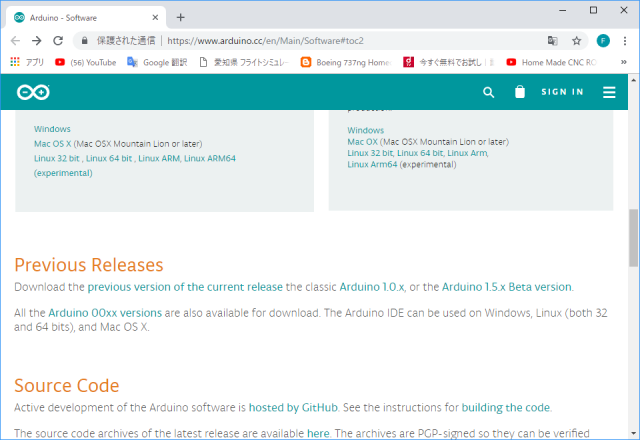Open a new browser tab
Screen dimensions: 640x440
[180, 18]
